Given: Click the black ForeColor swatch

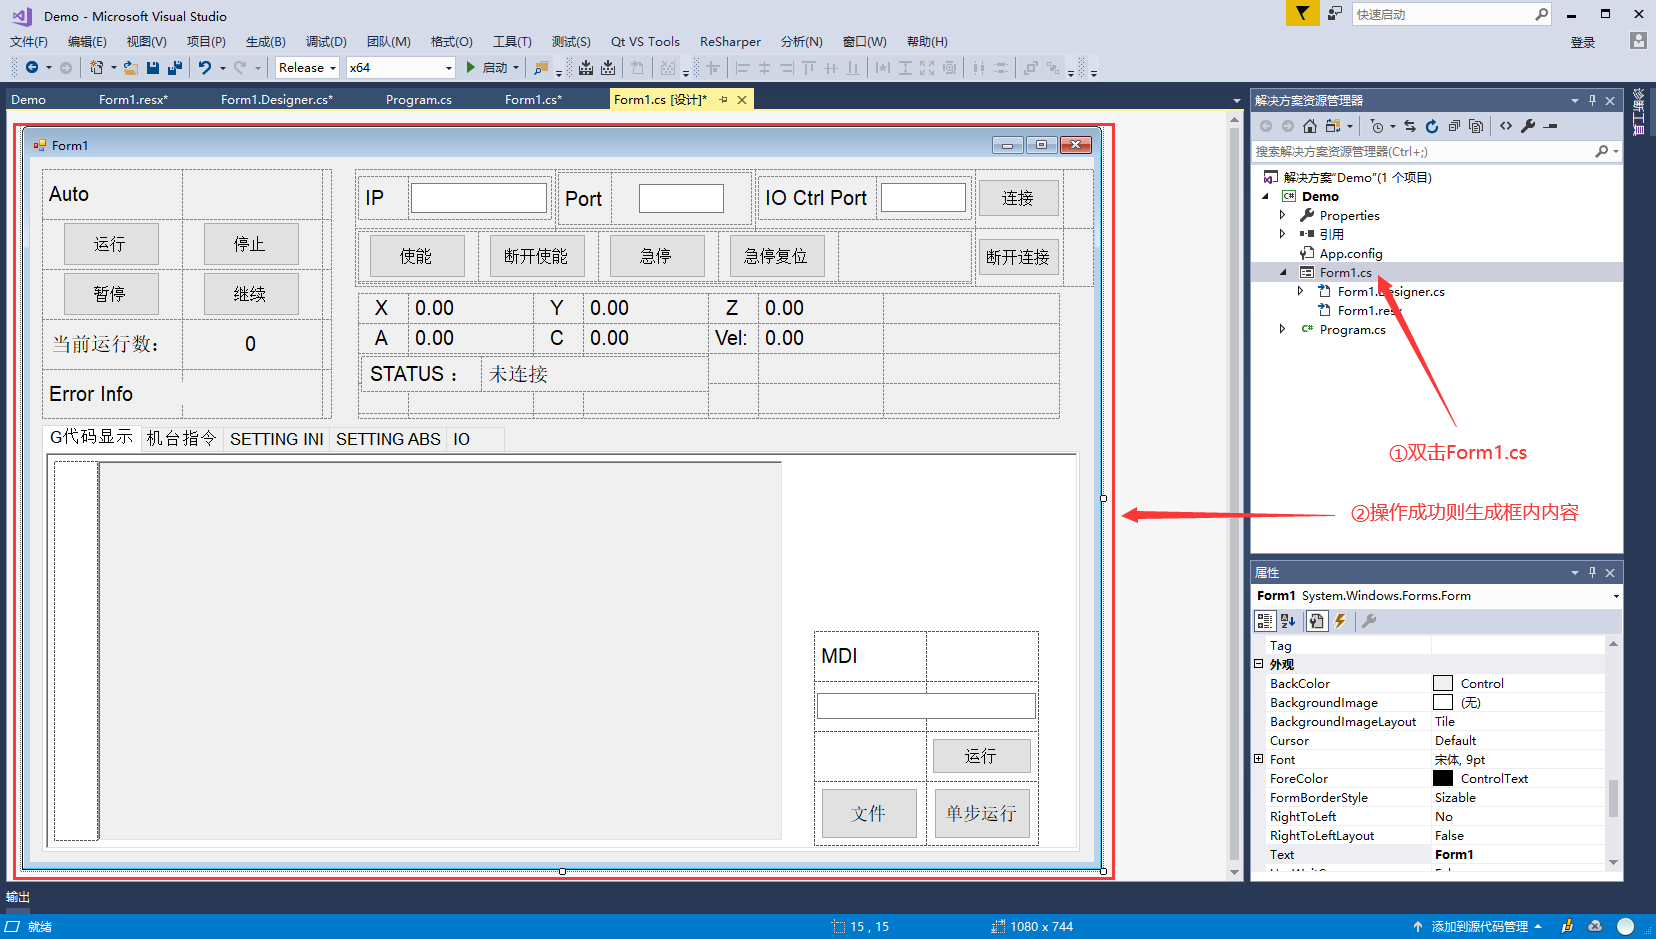Looking at the screenshot, I should pos(1443,778).
